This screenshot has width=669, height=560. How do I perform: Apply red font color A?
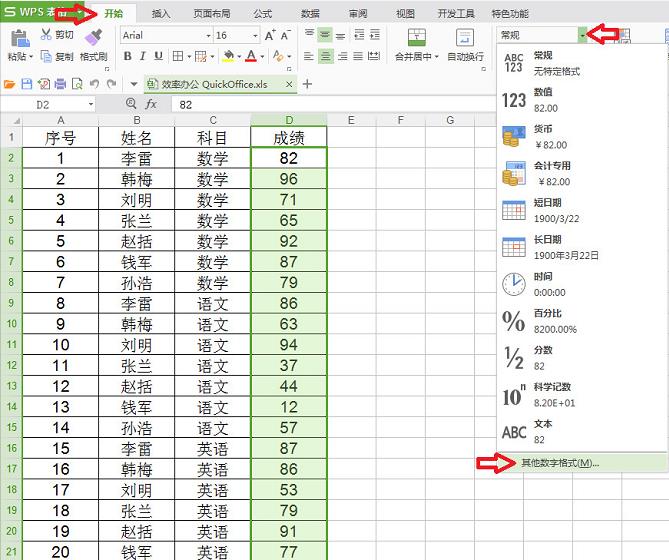251,56
